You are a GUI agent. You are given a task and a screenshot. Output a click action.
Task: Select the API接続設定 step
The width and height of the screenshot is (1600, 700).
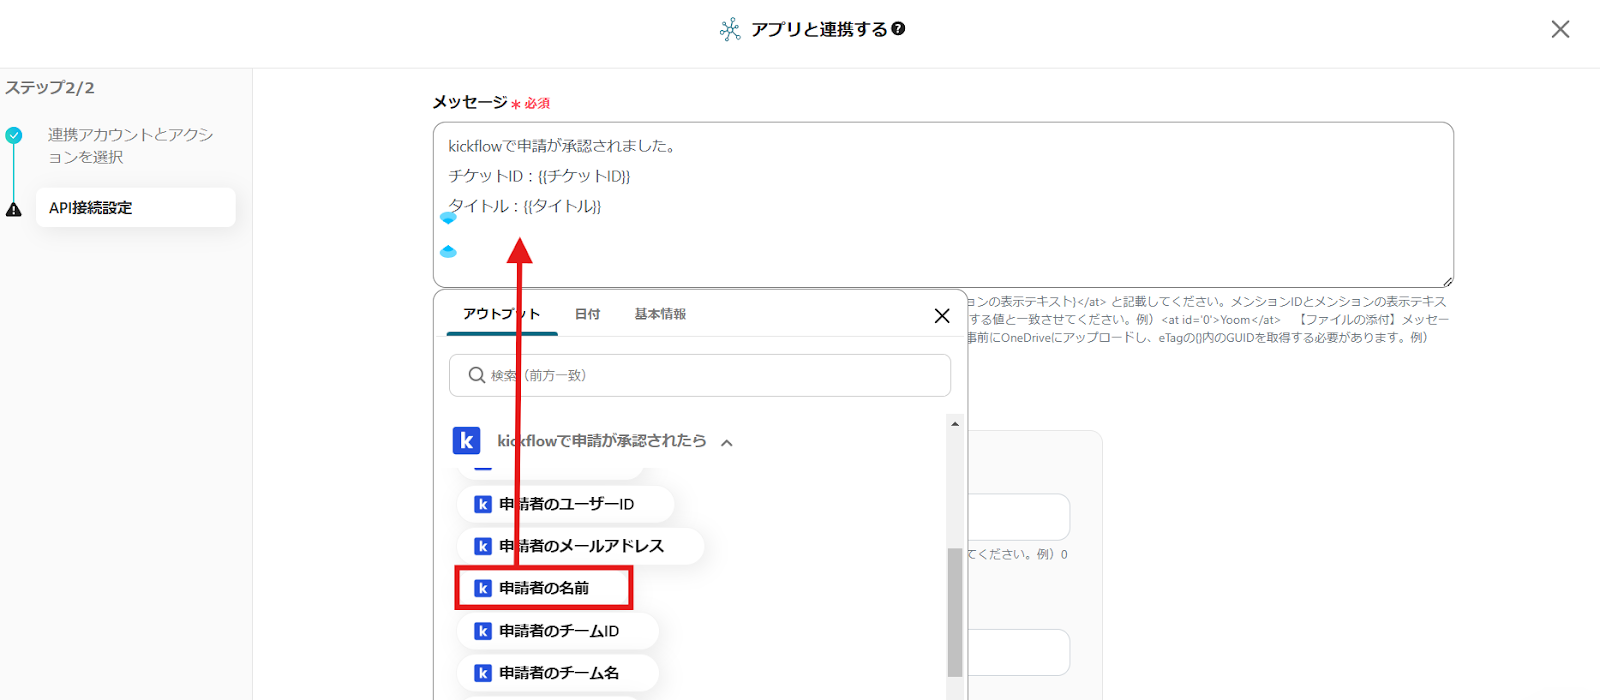tap(136, 207)
